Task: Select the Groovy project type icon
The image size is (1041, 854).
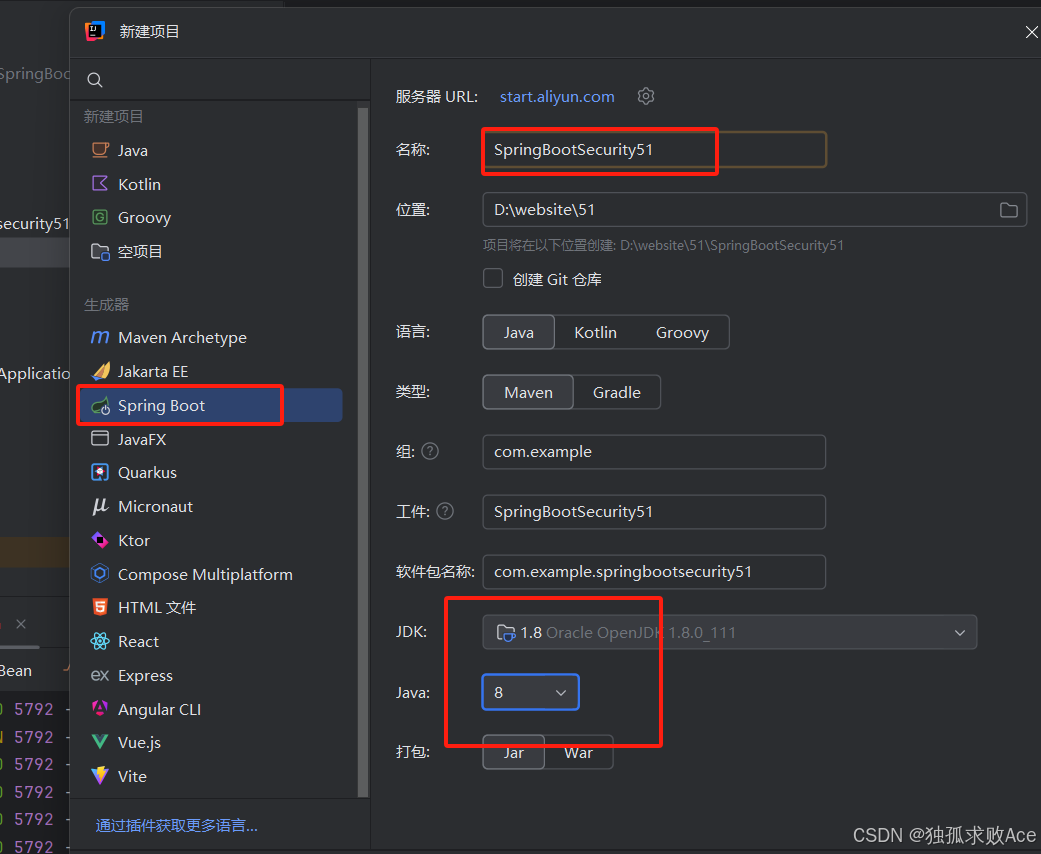Action: tap(100, 217)
